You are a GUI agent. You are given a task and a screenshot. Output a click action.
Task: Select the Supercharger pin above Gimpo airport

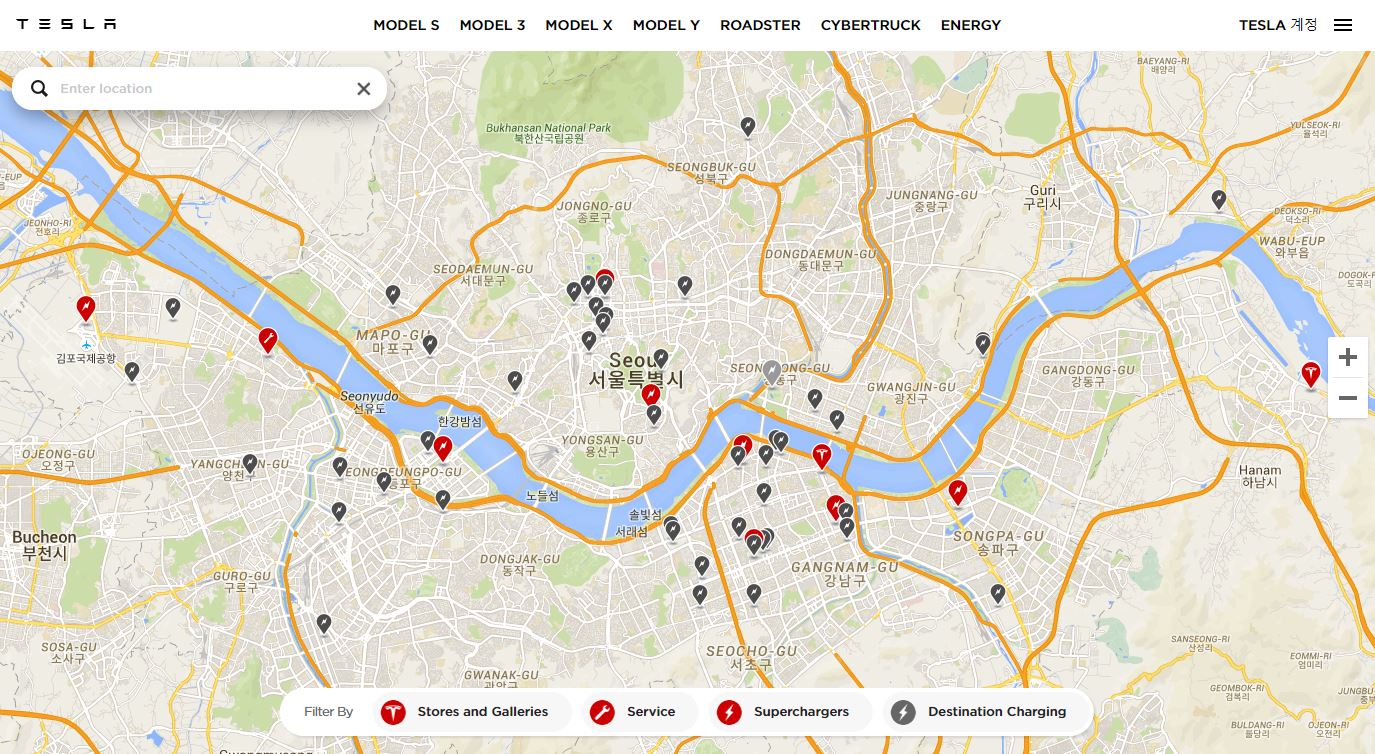coord(86,308)
